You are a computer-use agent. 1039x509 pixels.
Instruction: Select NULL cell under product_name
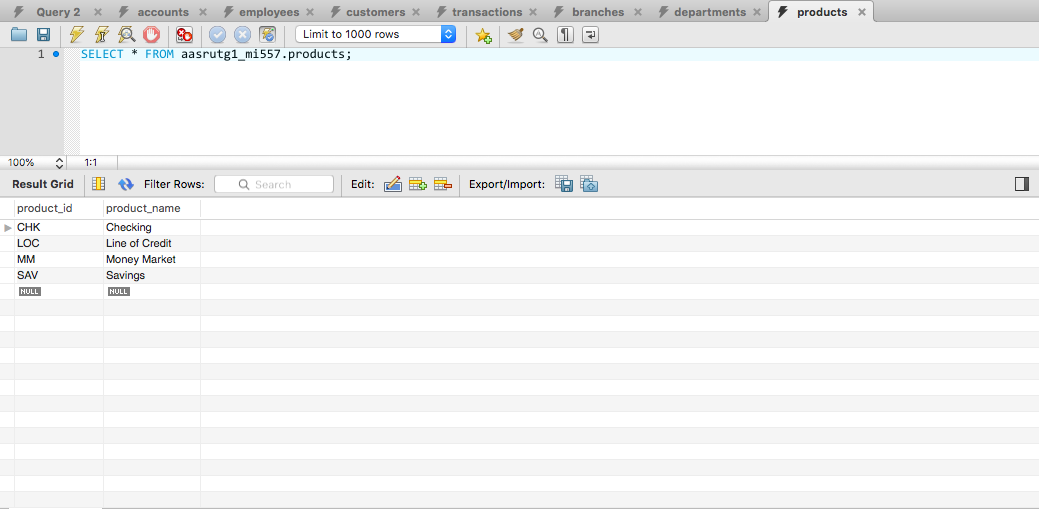(152, 292)
